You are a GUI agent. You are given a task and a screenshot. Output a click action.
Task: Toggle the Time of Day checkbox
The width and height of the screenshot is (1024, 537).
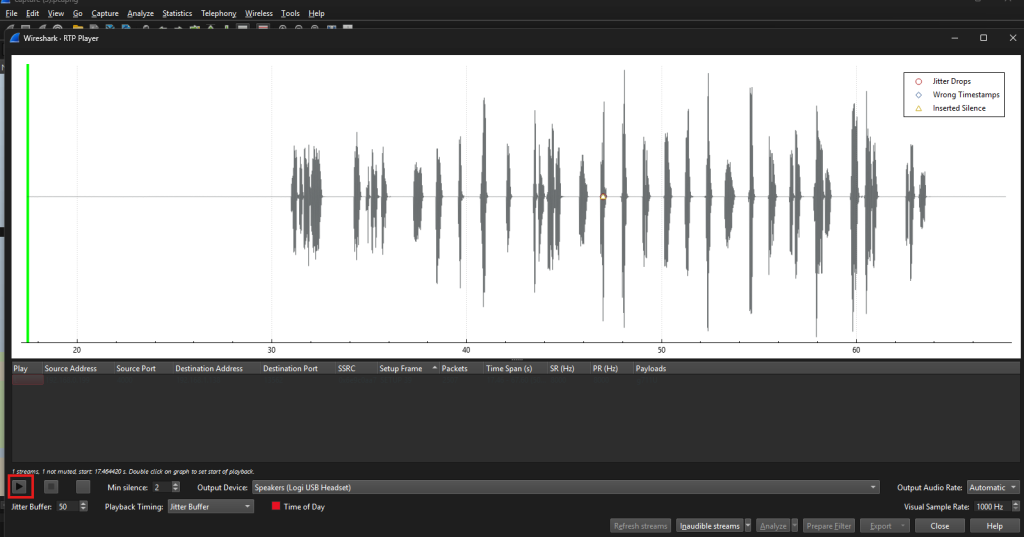coord(276,506)
